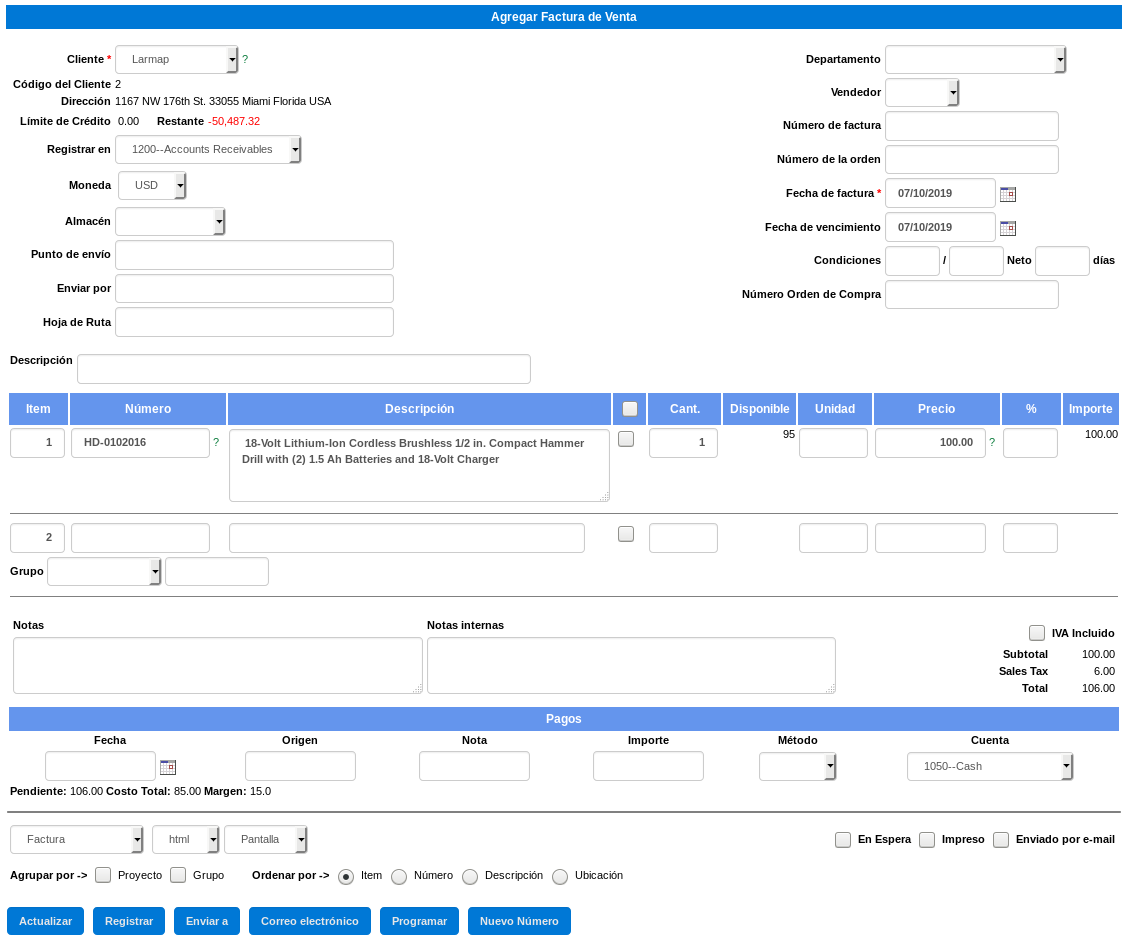This screenshot has height=939, width=1126.
Task: Click the question mark beside Precio 100.00
Action: [992, 442]
